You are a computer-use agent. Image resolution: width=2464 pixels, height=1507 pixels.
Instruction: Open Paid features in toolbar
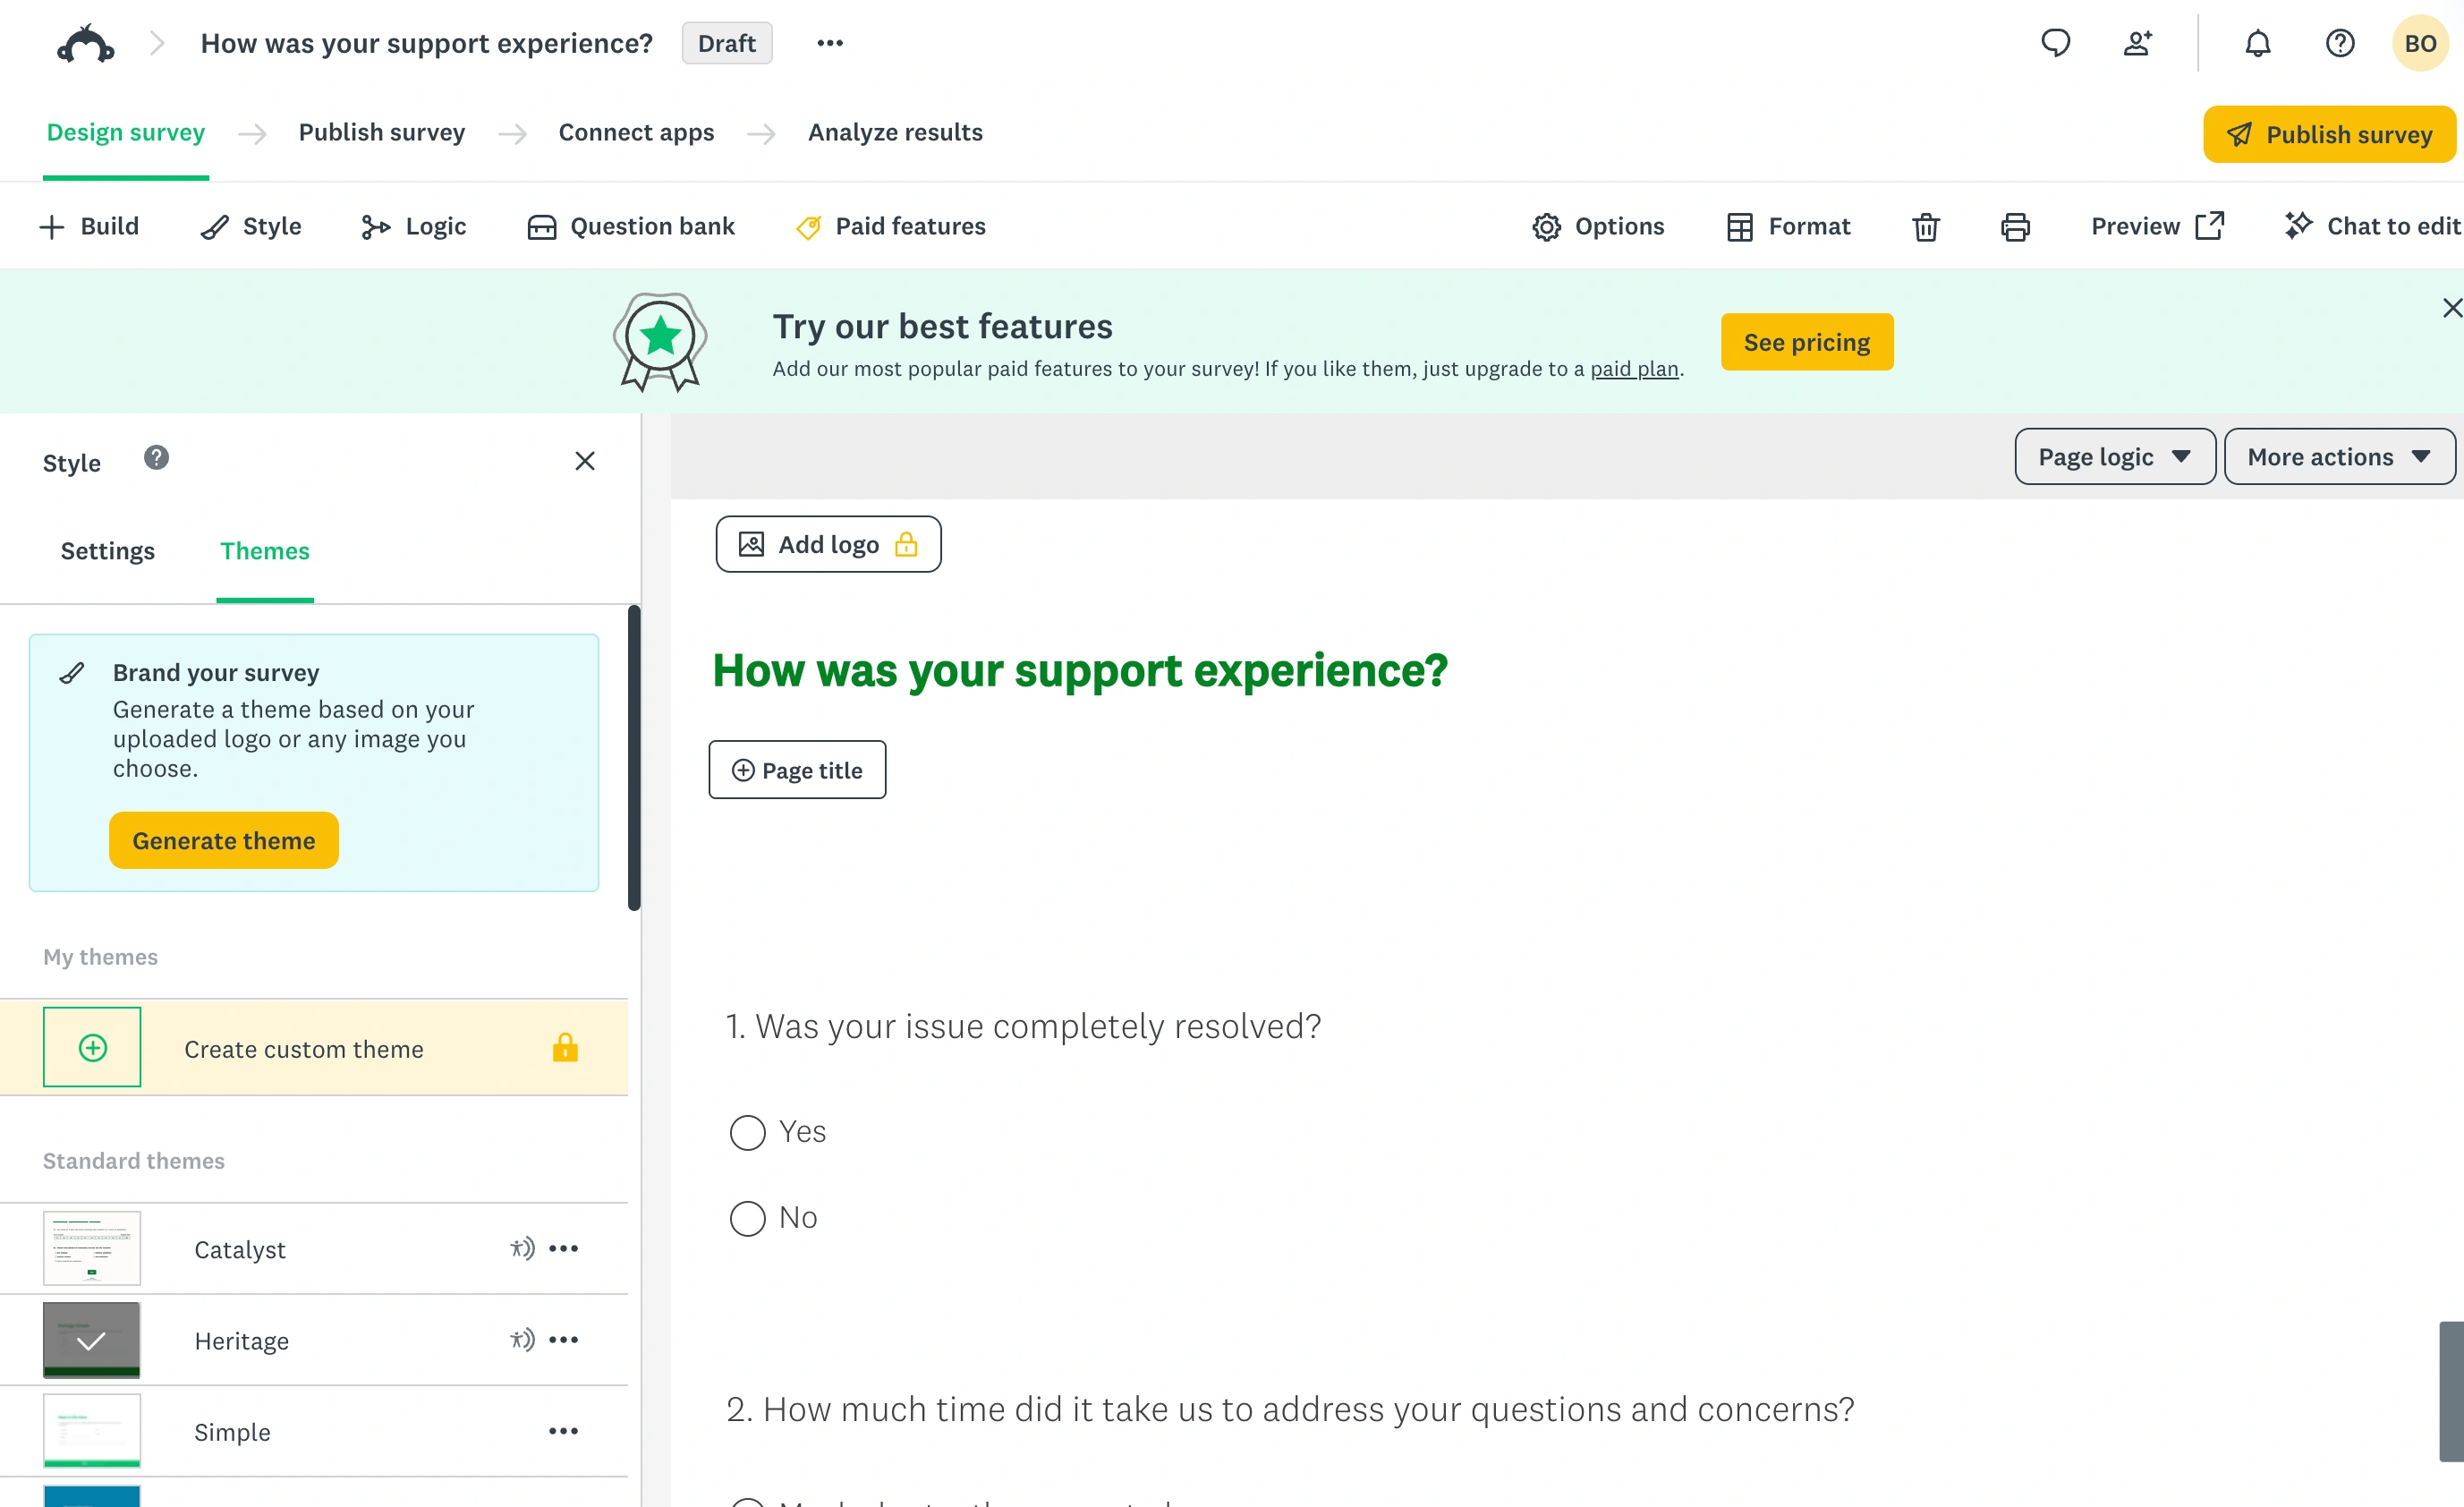890,227
